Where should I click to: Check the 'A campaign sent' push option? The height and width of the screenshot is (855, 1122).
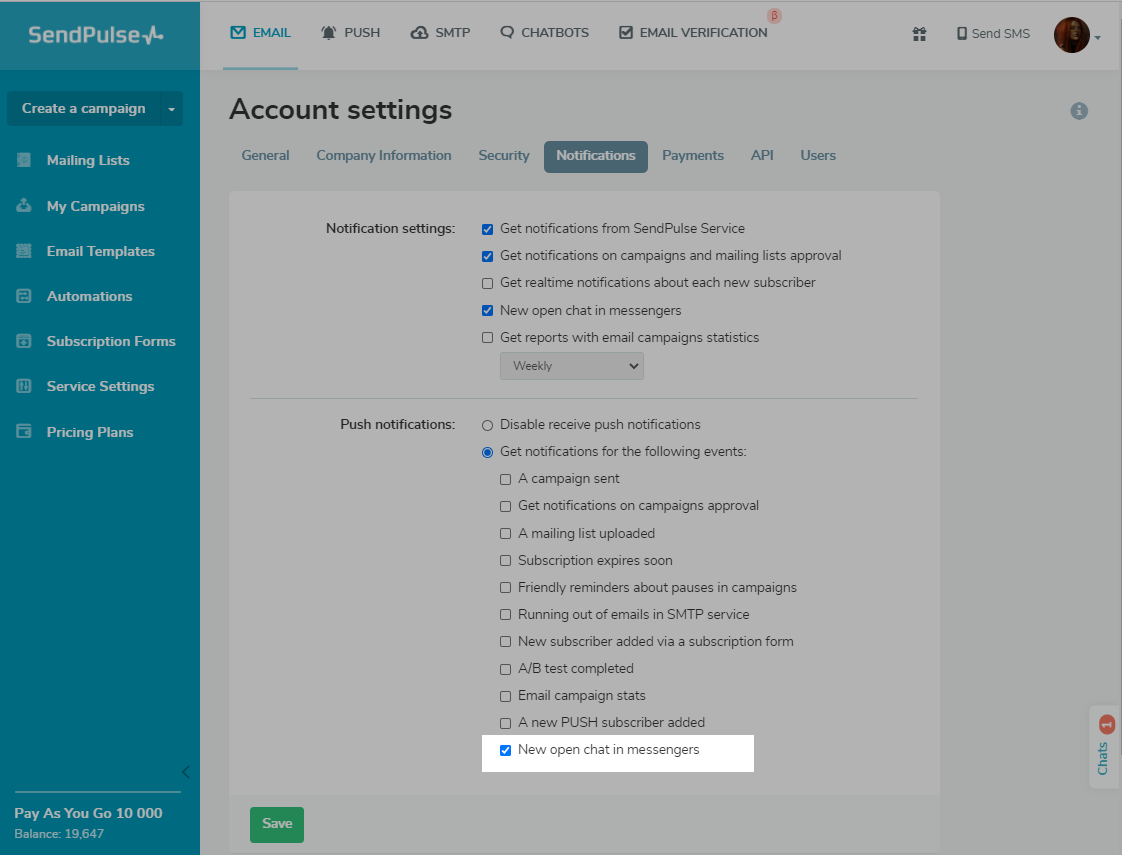pyautogui.click(x=506, y=479)
